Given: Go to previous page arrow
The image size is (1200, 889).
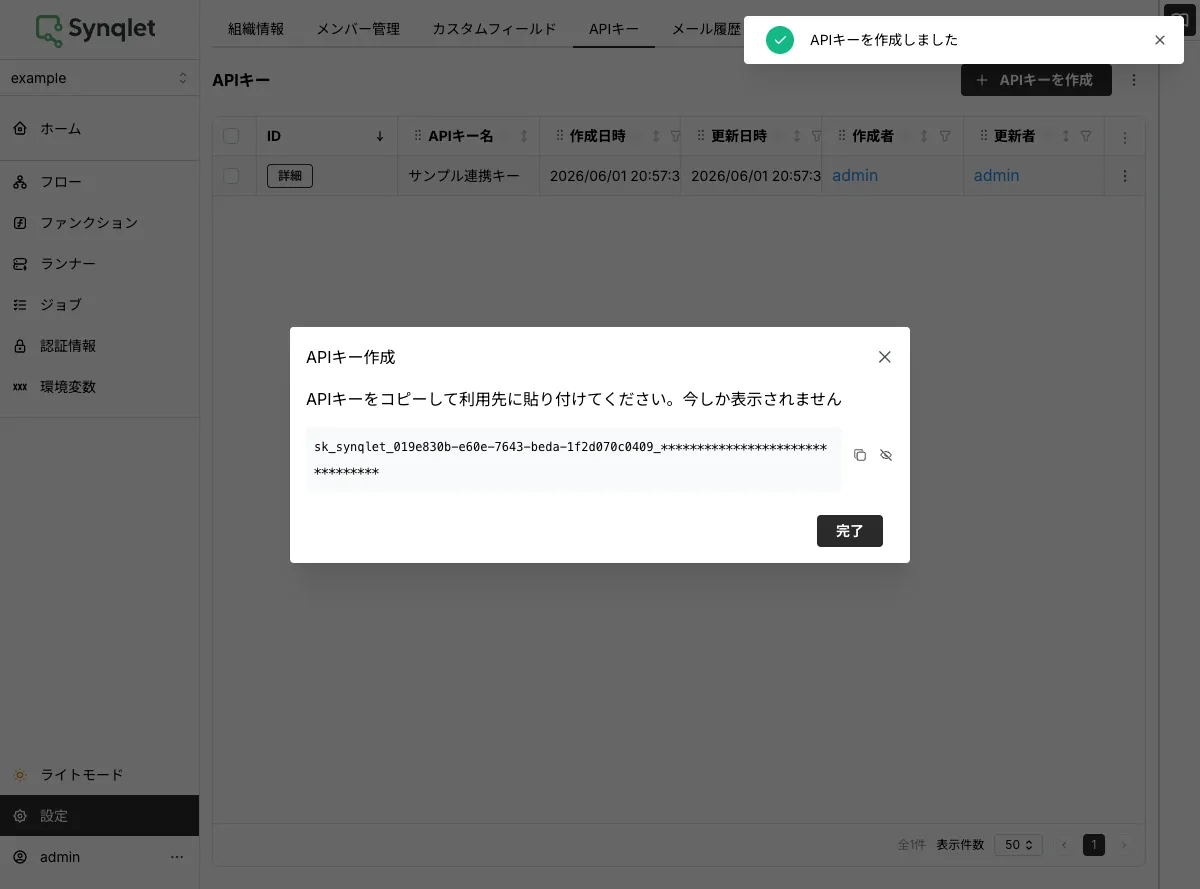Looking at the screenshot, I should (1064, 845).
